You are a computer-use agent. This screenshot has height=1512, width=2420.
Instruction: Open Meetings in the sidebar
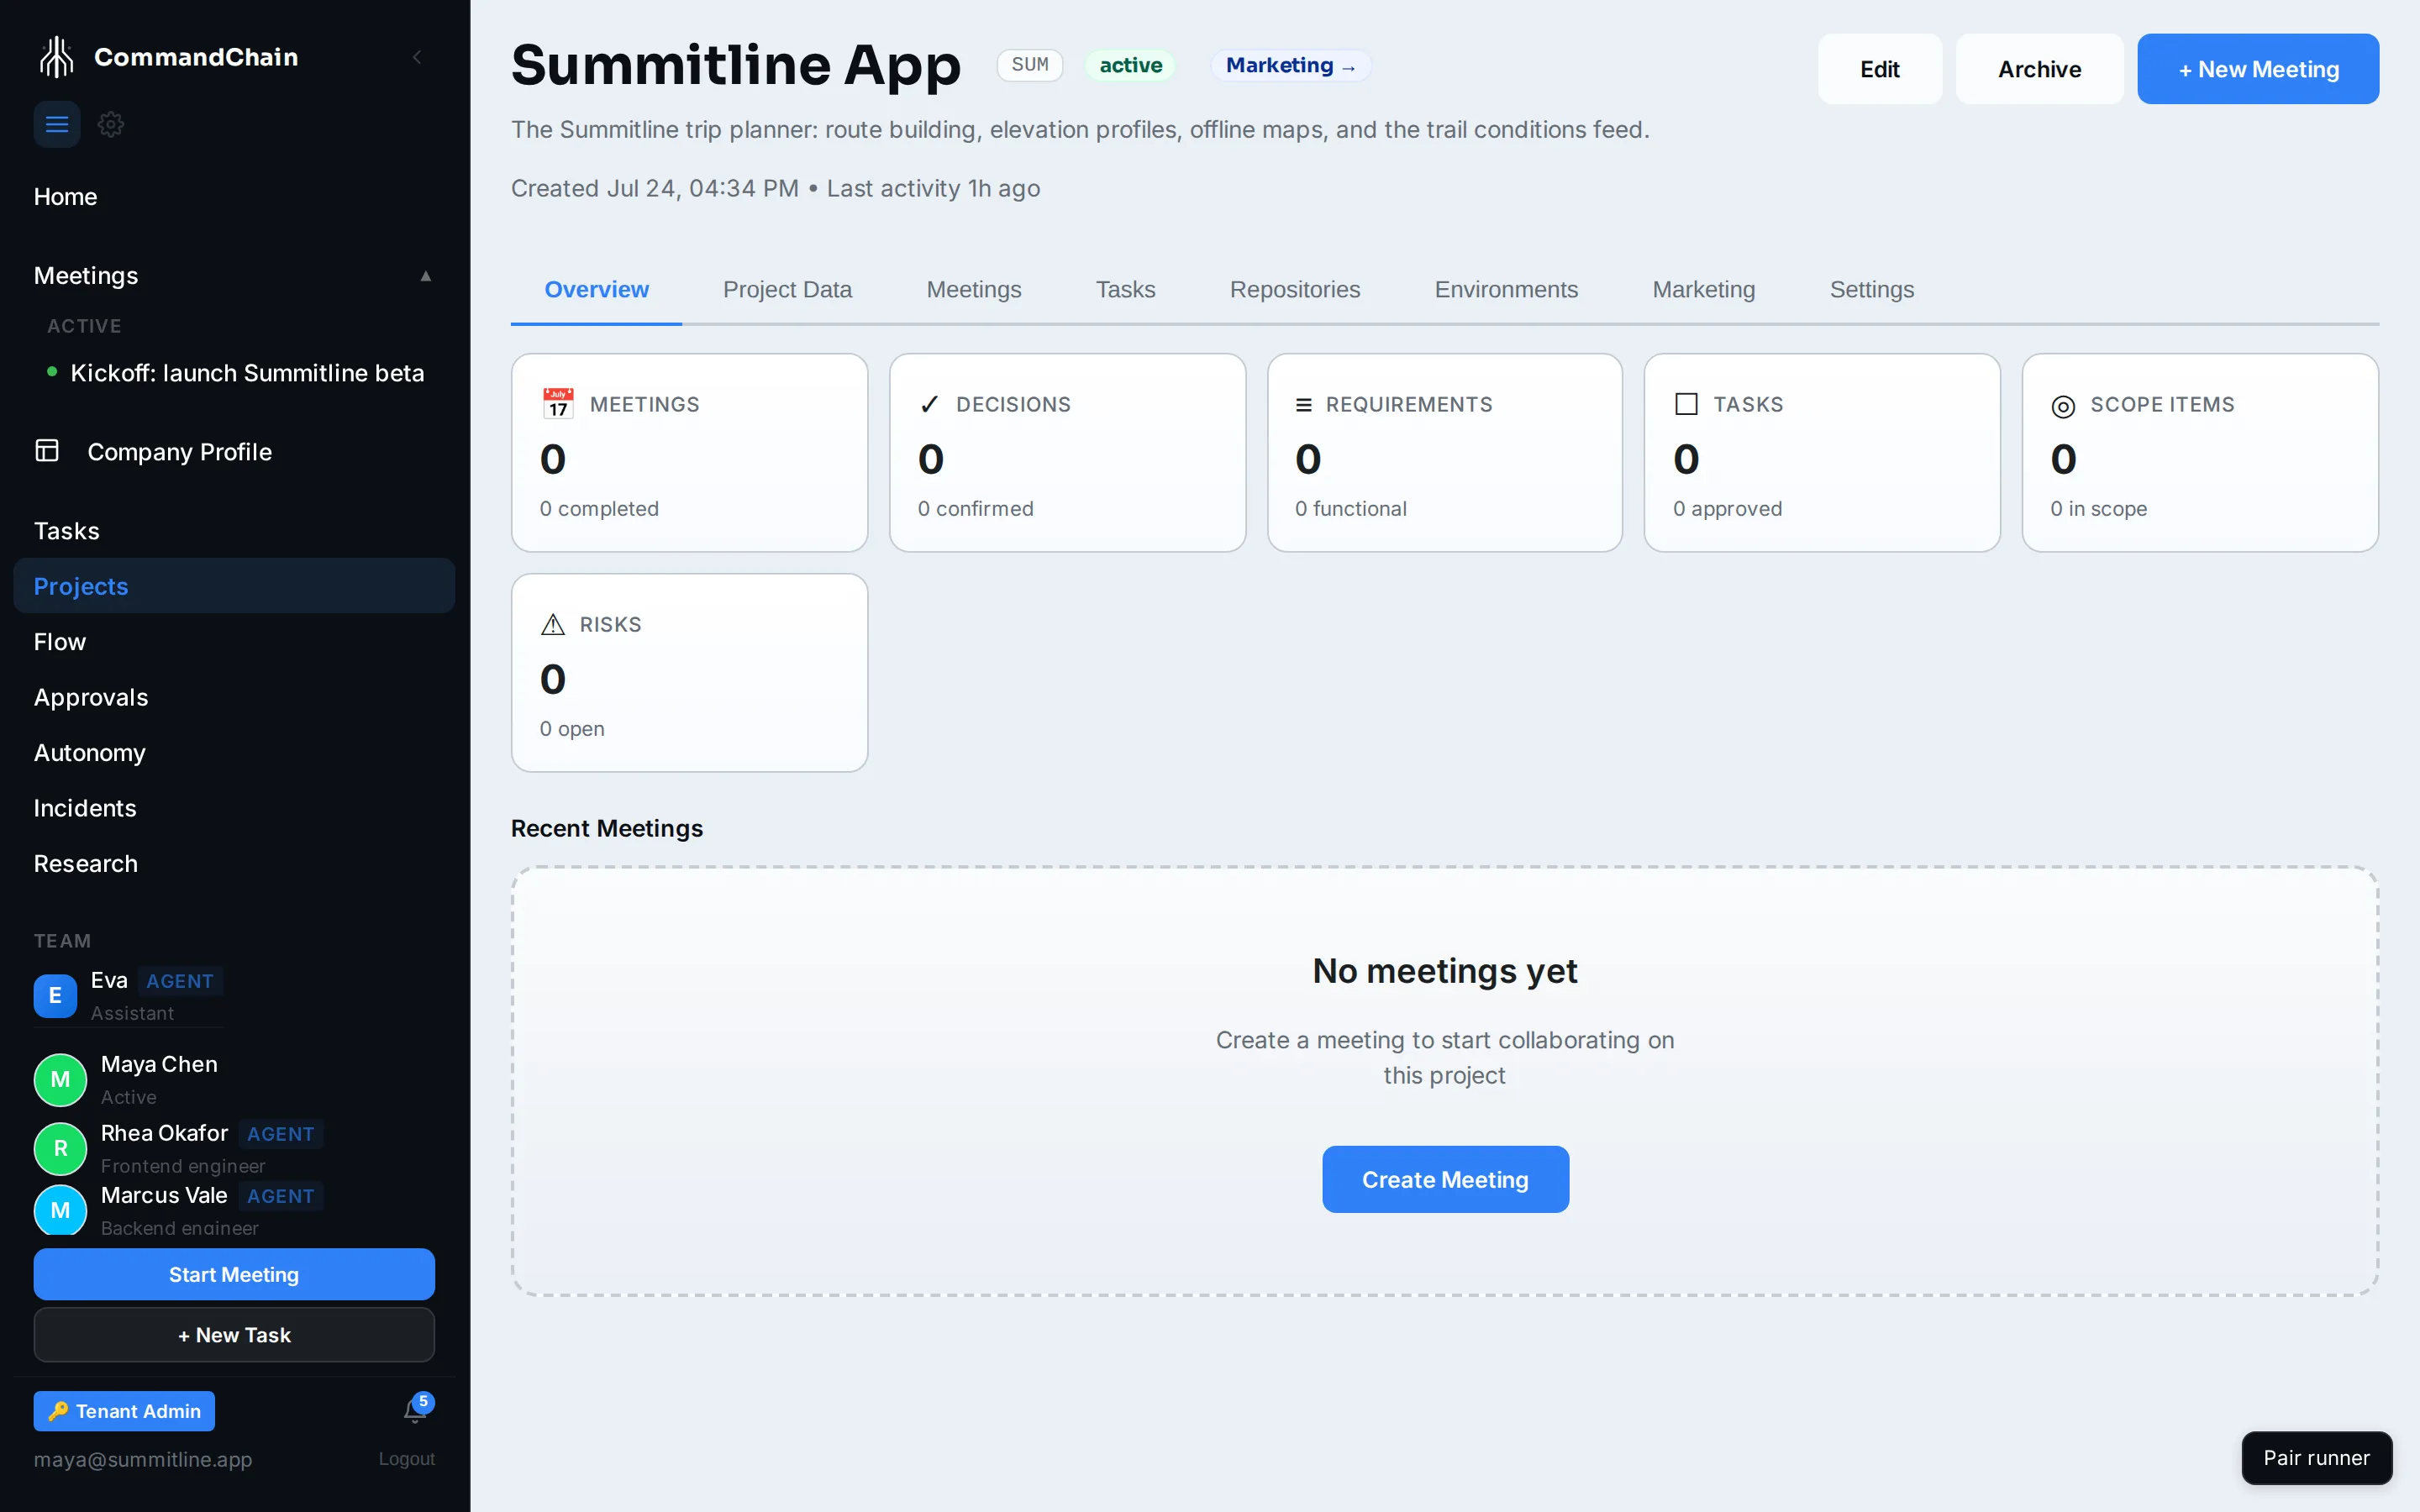pyautogui.click(x=86, y=275)
